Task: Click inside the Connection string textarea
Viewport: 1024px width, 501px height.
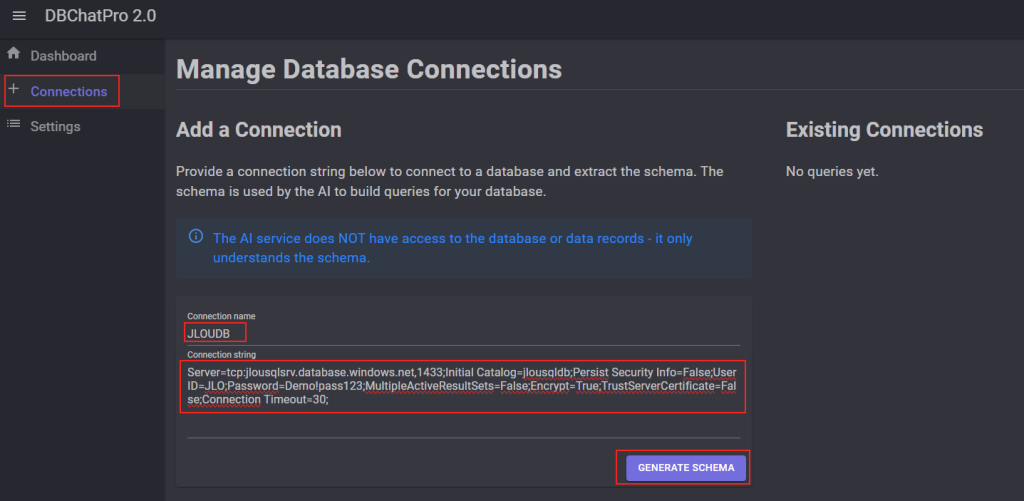Action: coord(464,386)
